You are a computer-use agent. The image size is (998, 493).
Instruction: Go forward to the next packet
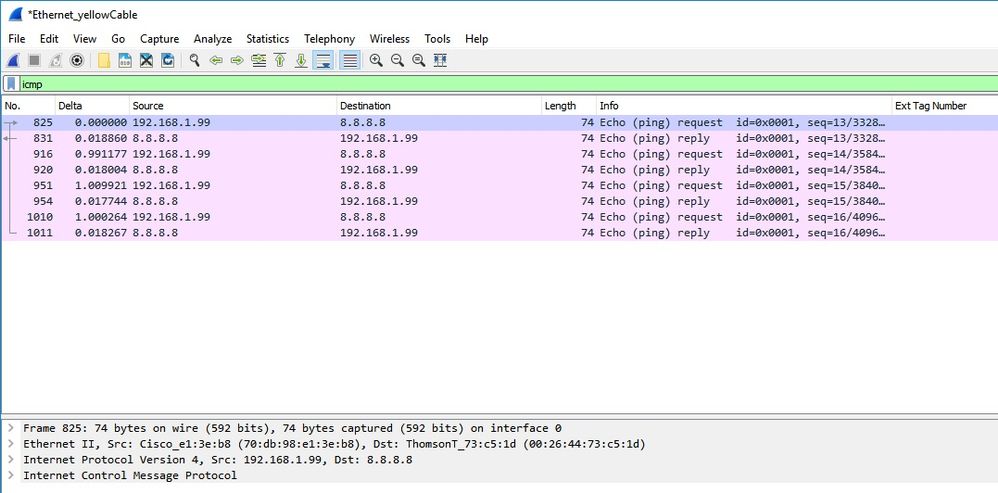pyautogui.click(x=237, y=60)
